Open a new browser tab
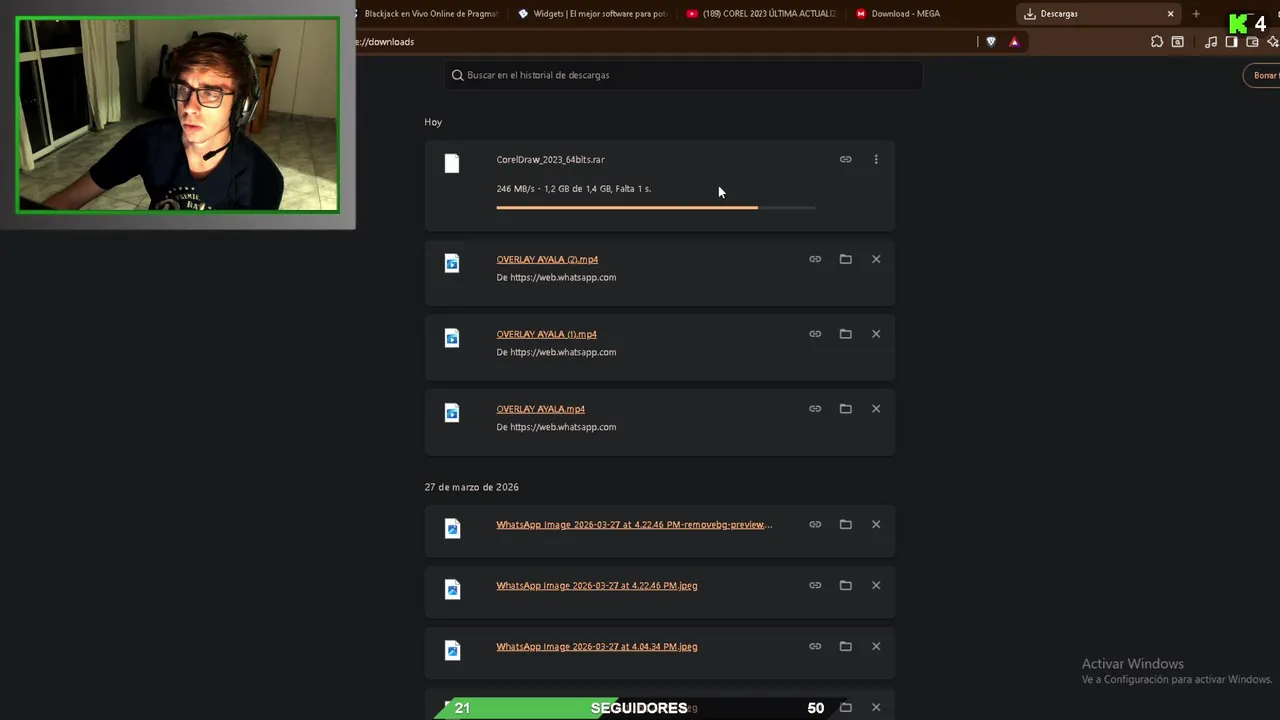The image size is (1280, 720). (x=1196, y=14)
